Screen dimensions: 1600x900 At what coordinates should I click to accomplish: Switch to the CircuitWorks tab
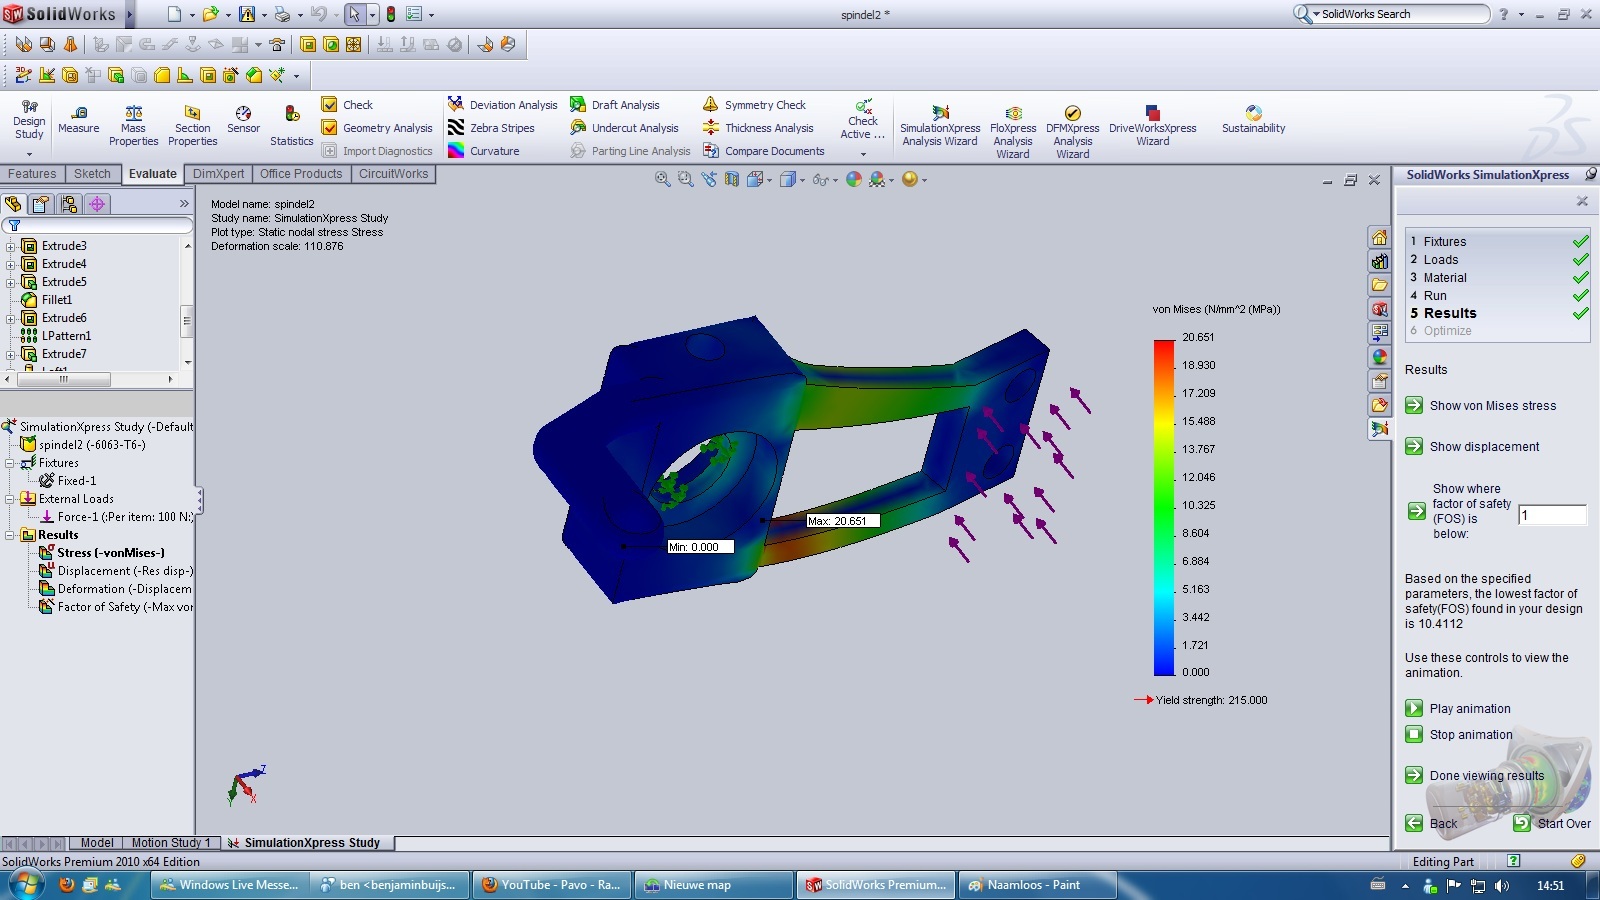(x=393, y=174)
